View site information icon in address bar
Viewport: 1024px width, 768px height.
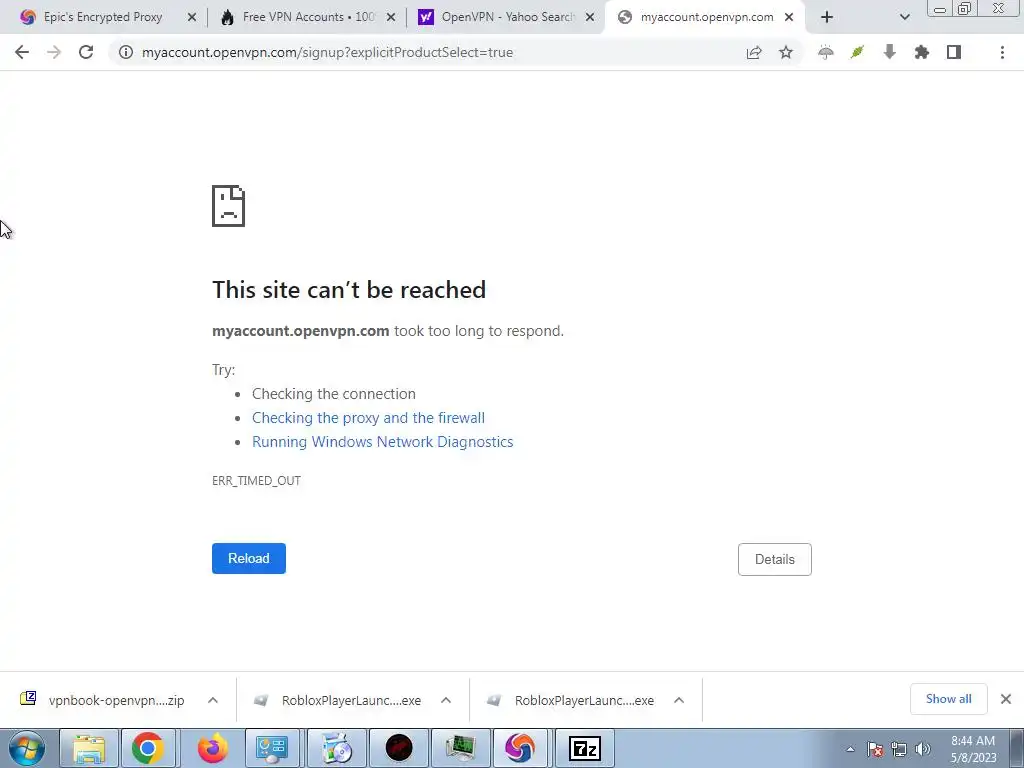point(126,52)
